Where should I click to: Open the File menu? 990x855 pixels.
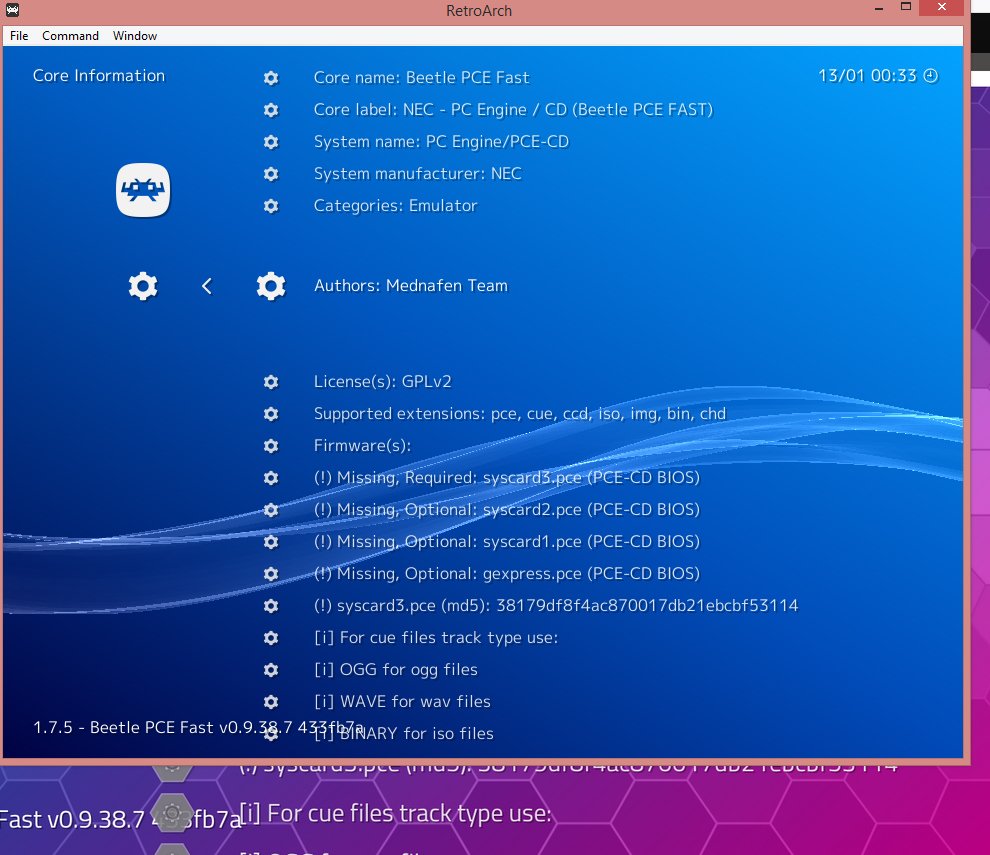(19, 36)
